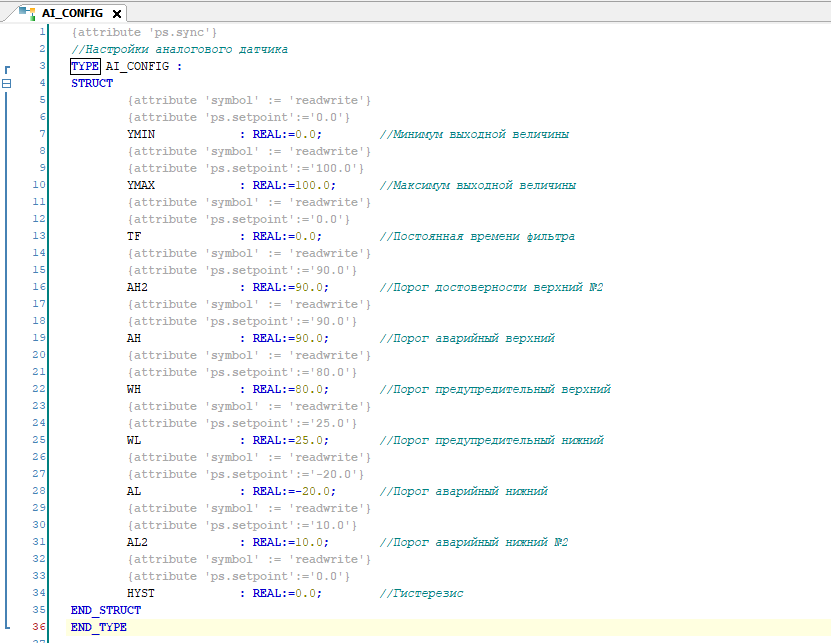831x643 pixels.
Task: Click line number 1 in the gutter
Action: (42, 32)
